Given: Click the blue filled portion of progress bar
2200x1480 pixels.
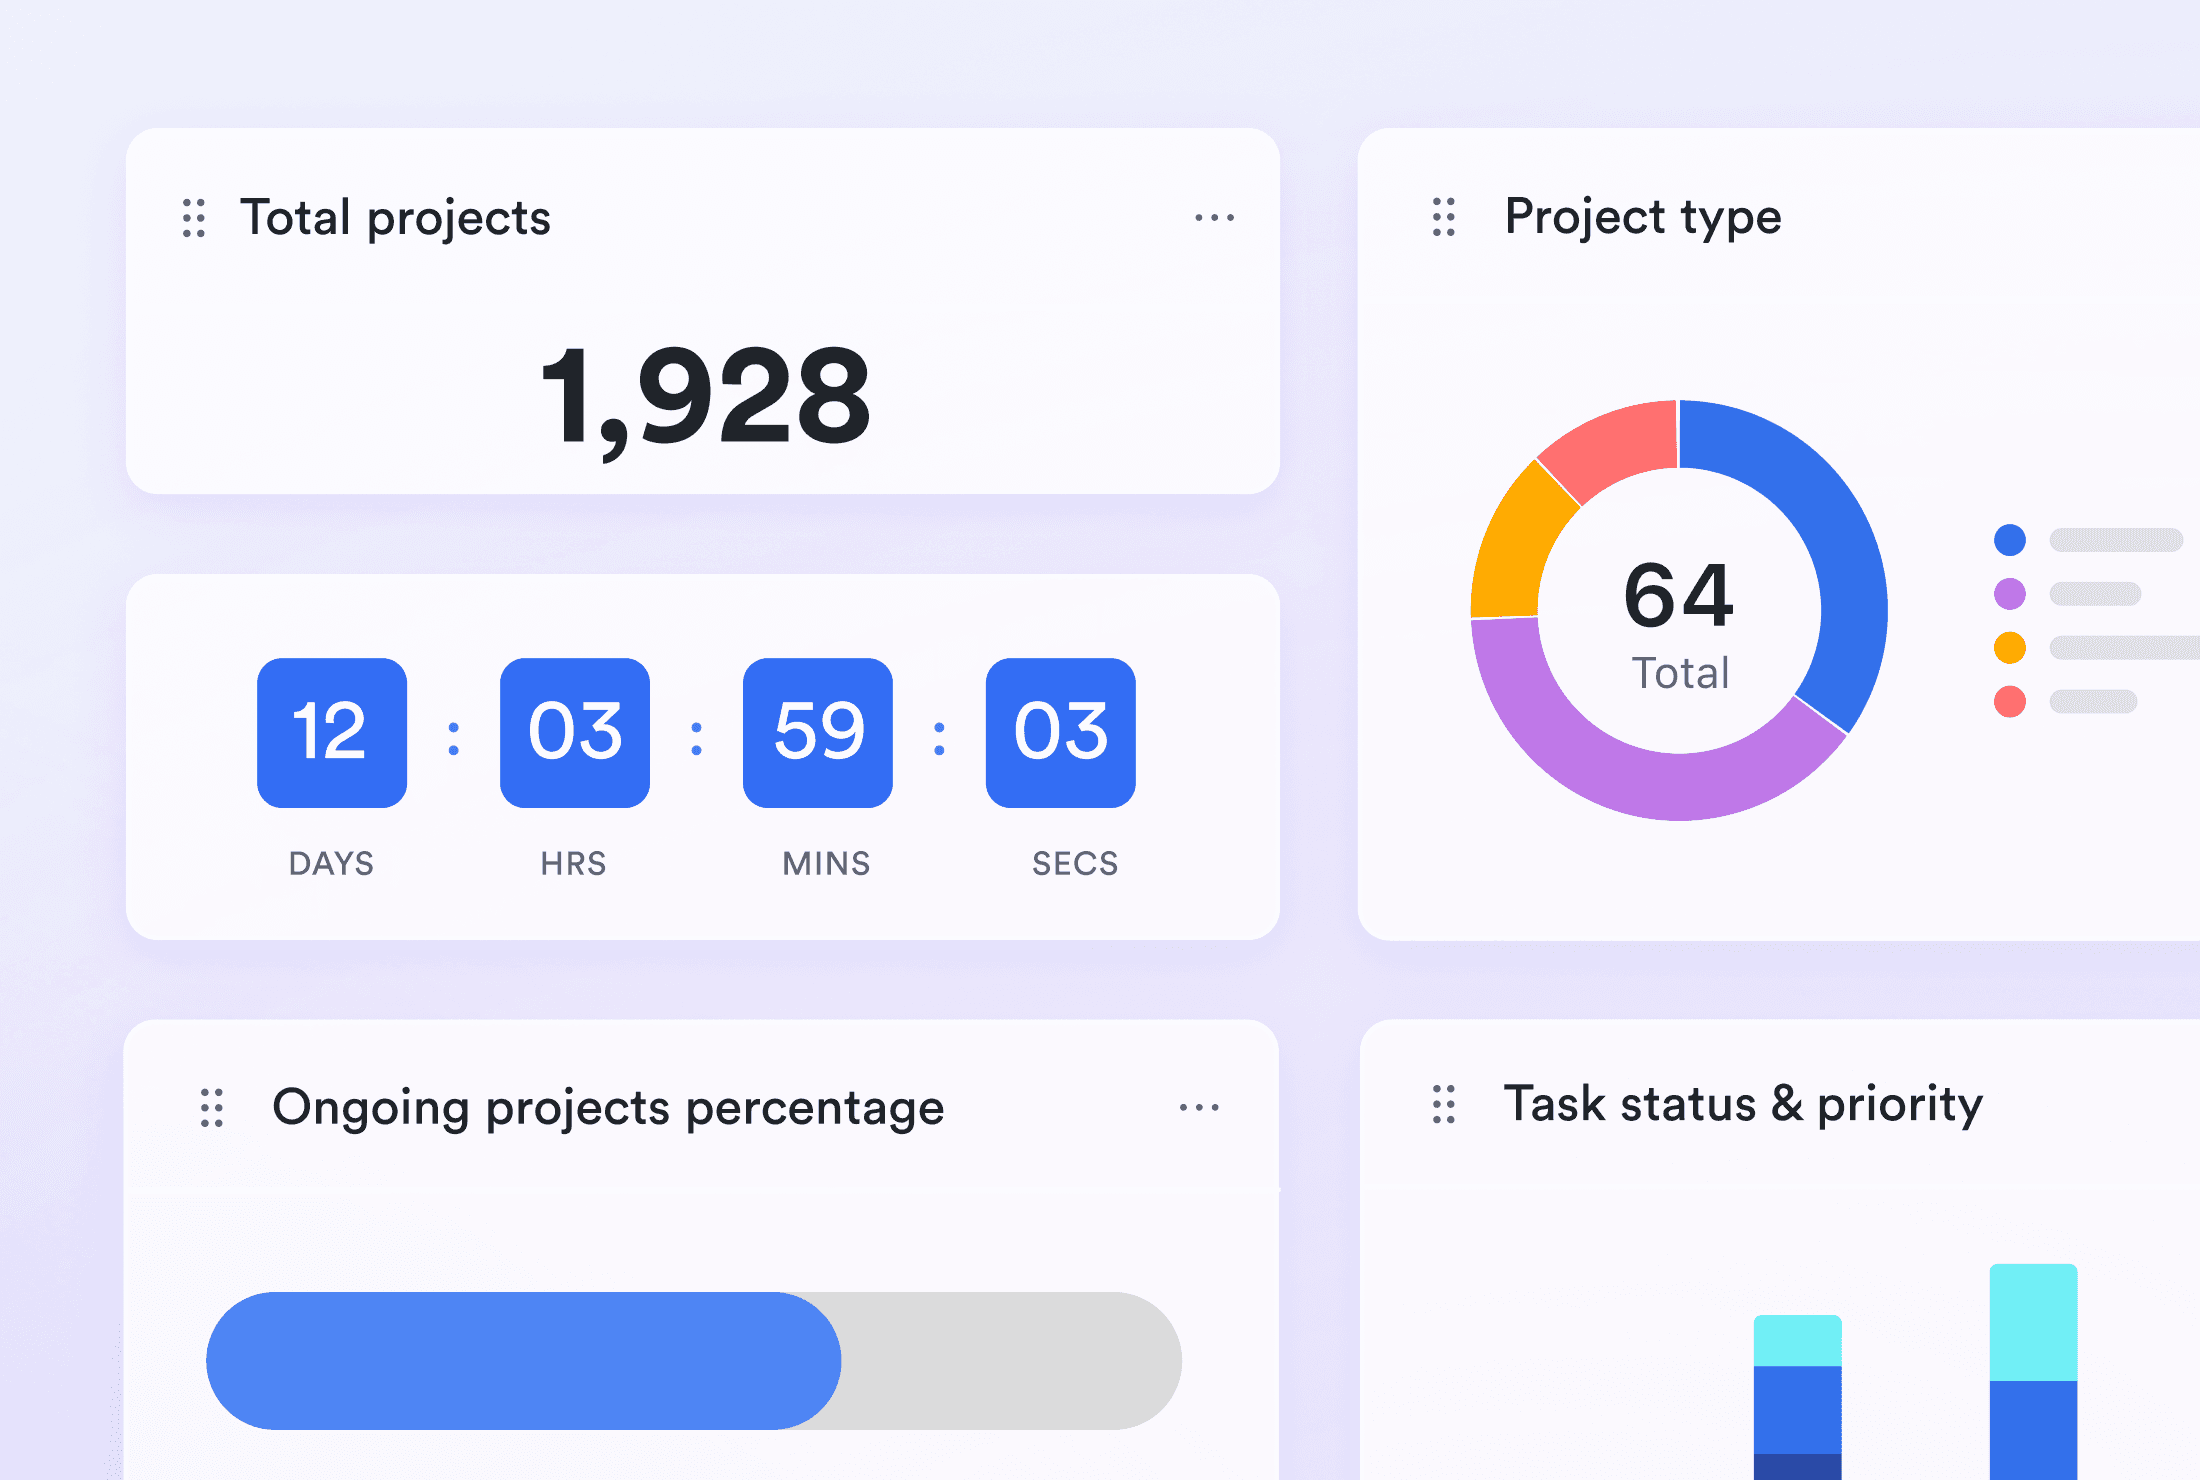Looking at the screenshot, I should click(x=522, y=1360).
